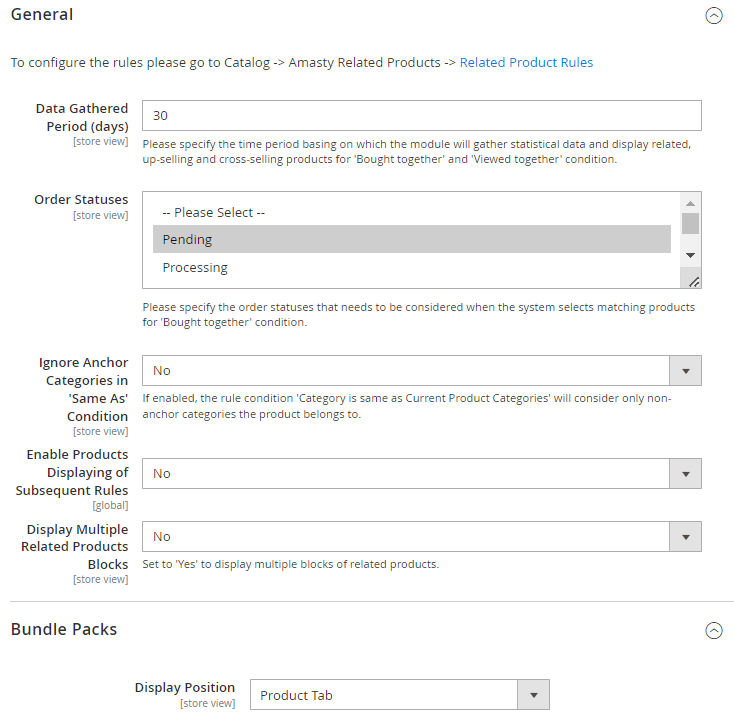Open Display Multiple Related Products Blocks dropdown
The width and height of the screenshot is (734, 716).
422,536
